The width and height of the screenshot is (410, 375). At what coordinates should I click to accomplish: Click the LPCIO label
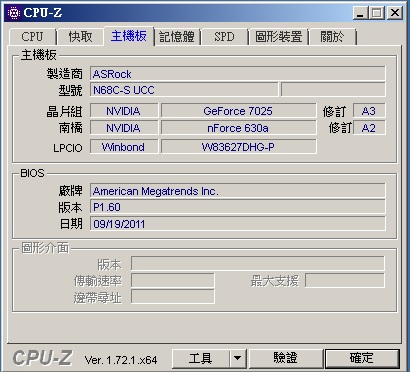(x=68, y=148)
